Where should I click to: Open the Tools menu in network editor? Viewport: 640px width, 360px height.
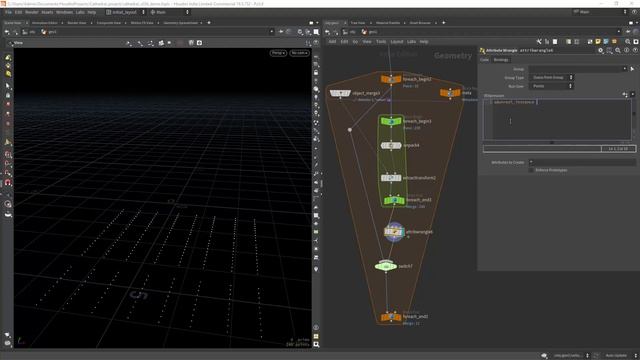pos(381,42)
